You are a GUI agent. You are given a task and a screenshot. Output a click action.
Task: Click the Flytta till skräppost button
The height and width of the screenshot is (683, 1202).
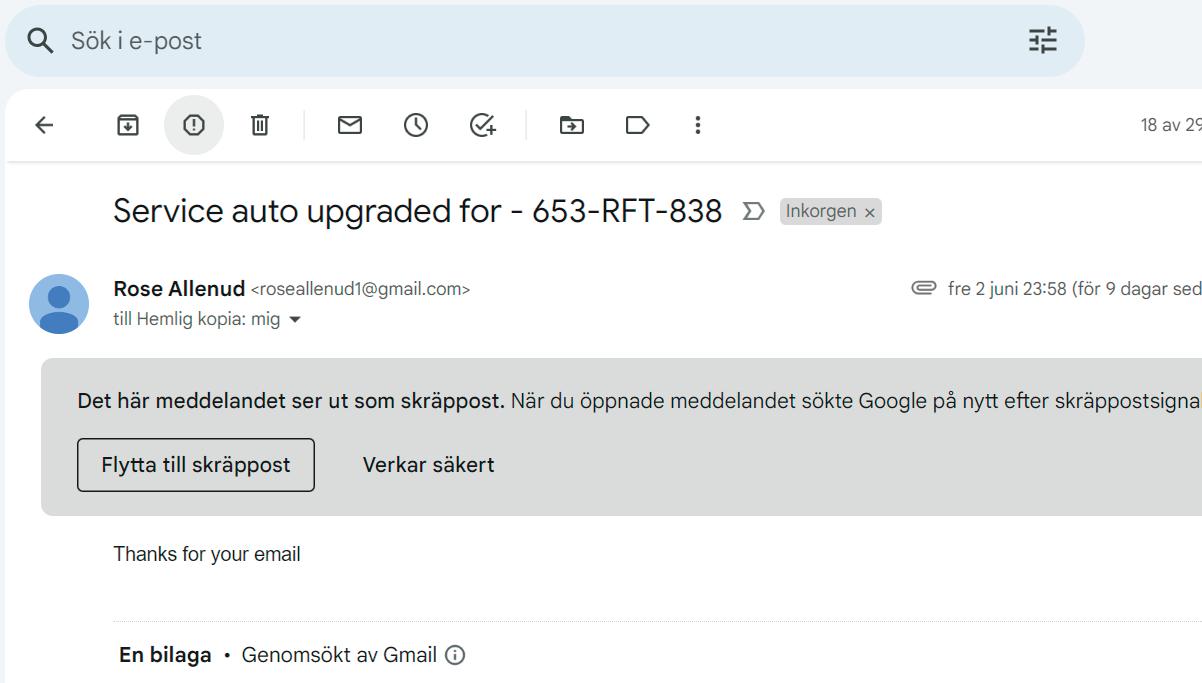(196, 465)
